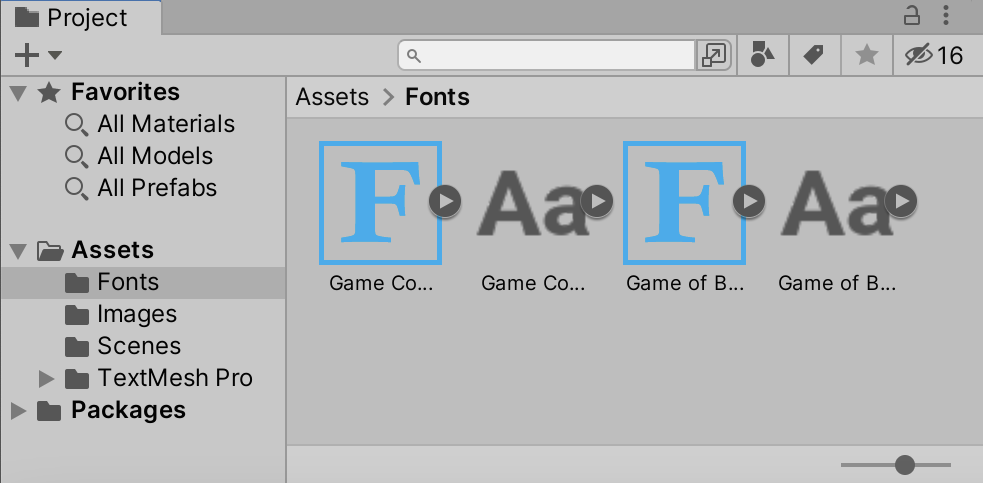Collapse the Favorites section

coord(17,93)
